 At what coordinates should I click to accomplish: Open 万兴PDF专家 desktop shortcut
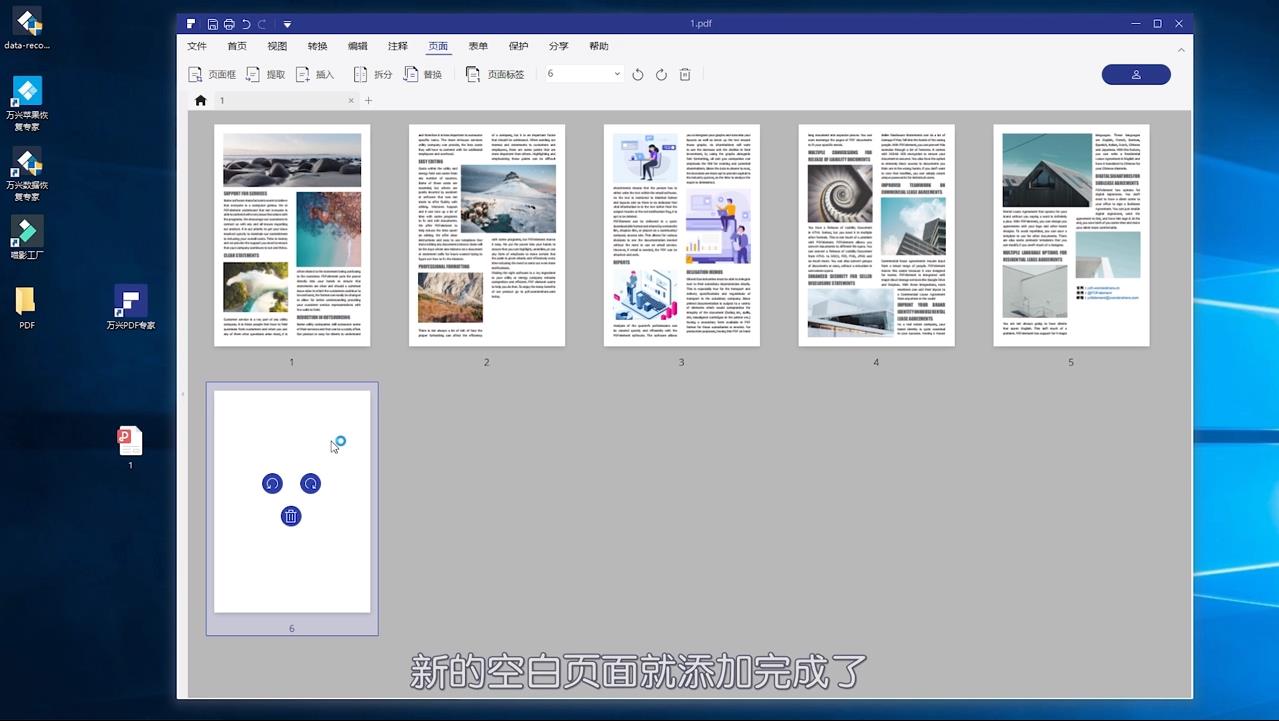tap(131, 308)
